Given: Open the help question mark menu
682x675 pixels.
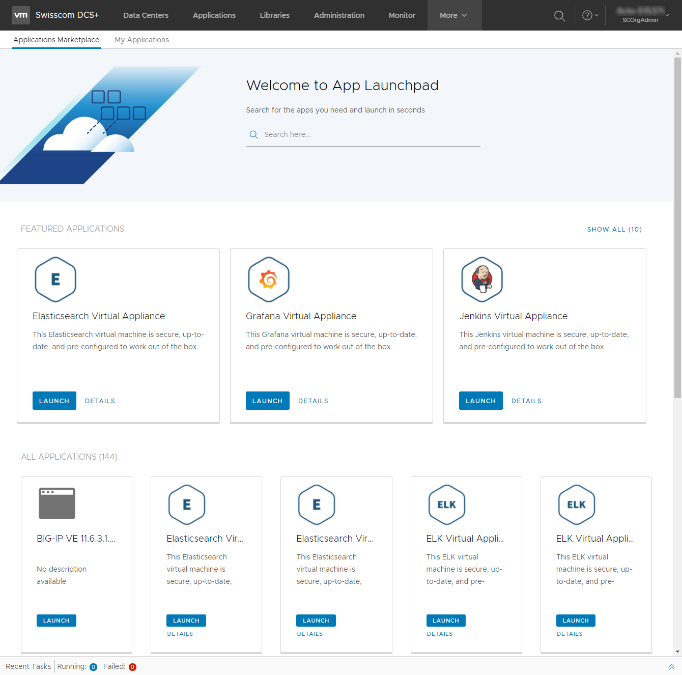Looking at the screenshot, I should pos(590,15).
